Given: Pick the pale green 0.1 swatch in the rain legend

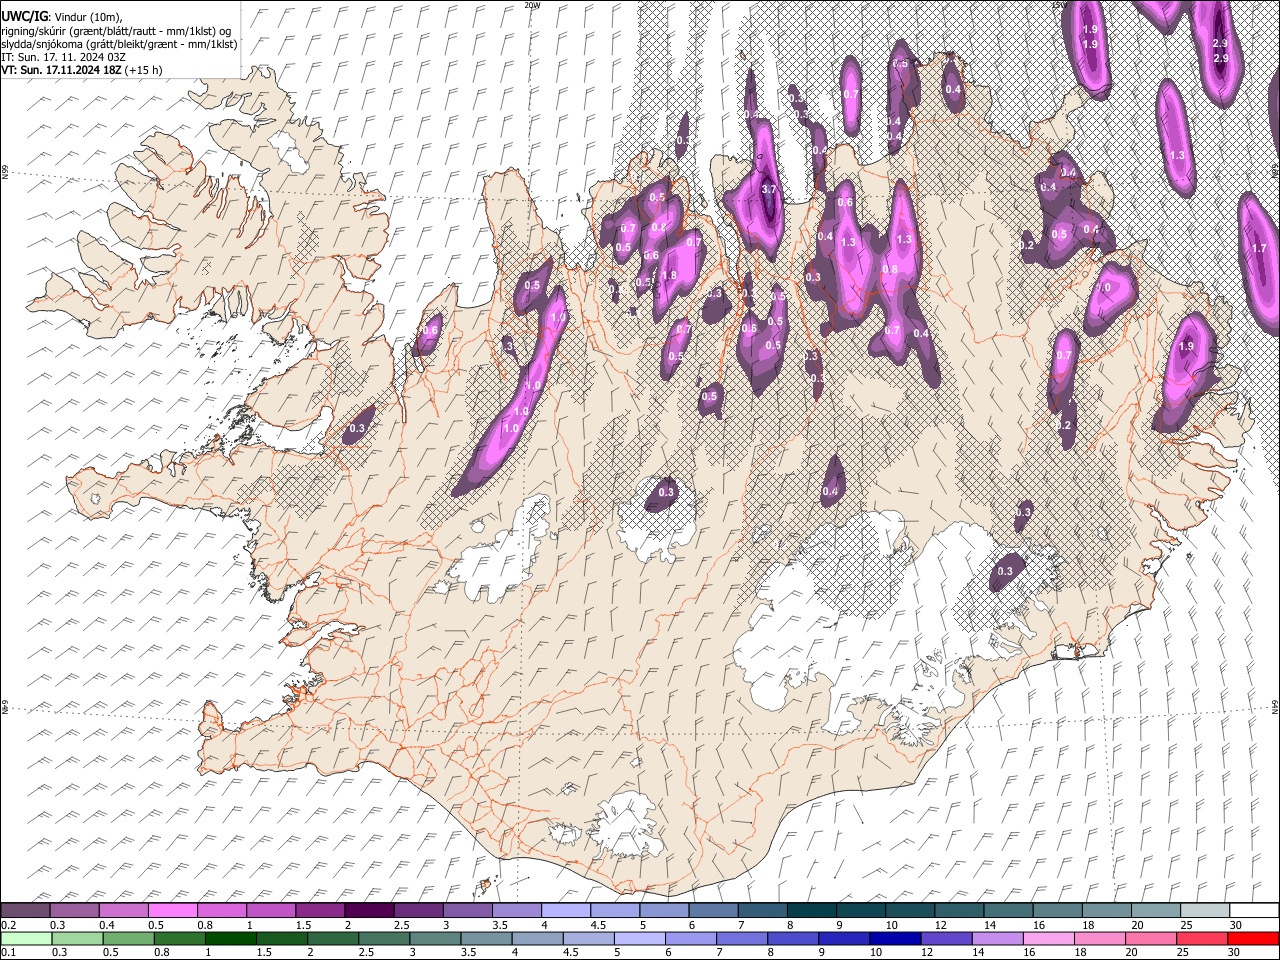Looking at the screenshot, I should point(25,938).
